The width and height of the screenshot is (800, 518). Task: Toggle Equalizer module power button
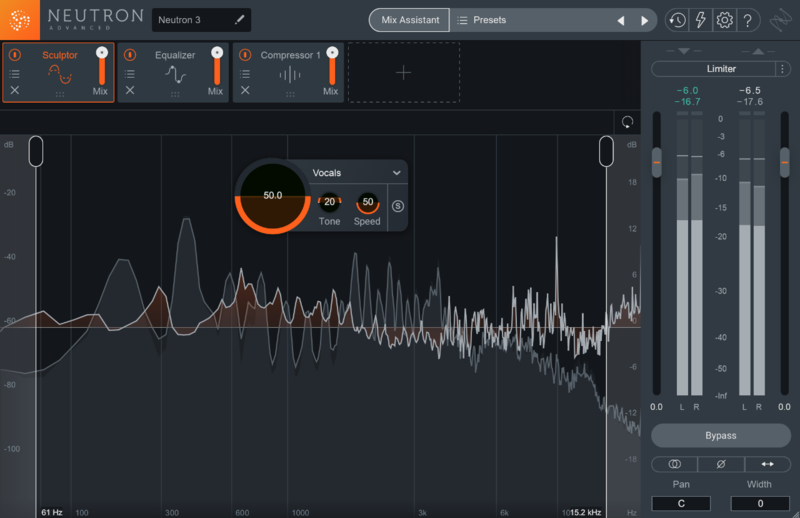tap(130, 55)
